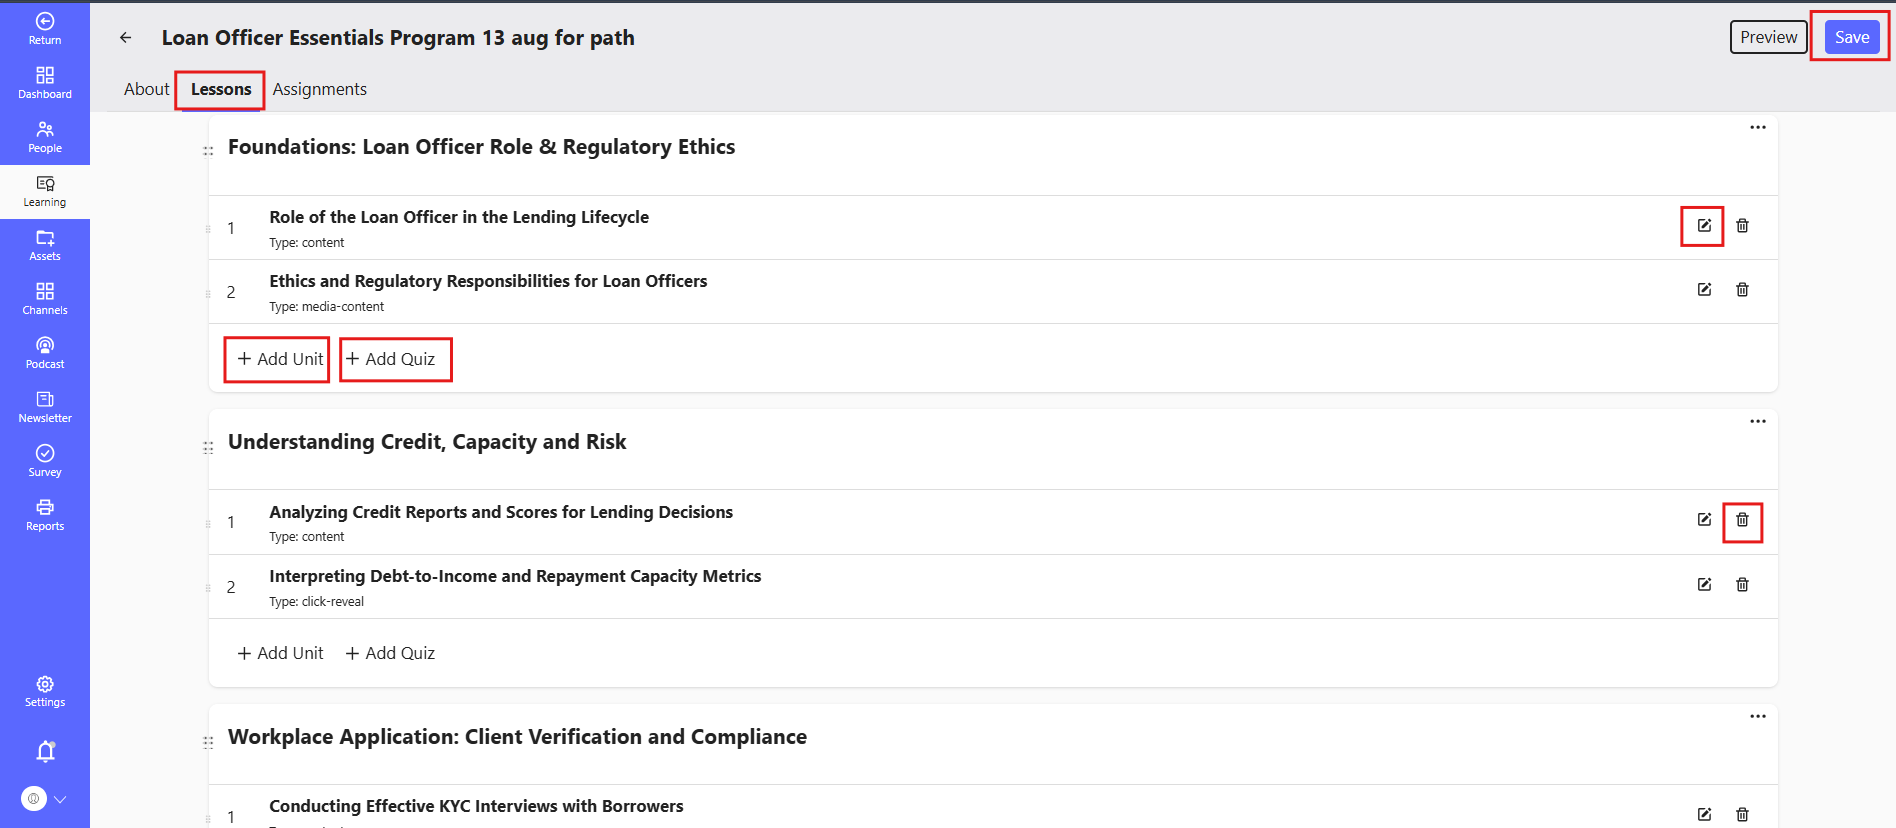Open the Newsletter section
The width and height of the screenshot is (1896, 828).
pyautogui.click(x=45, y=407)
